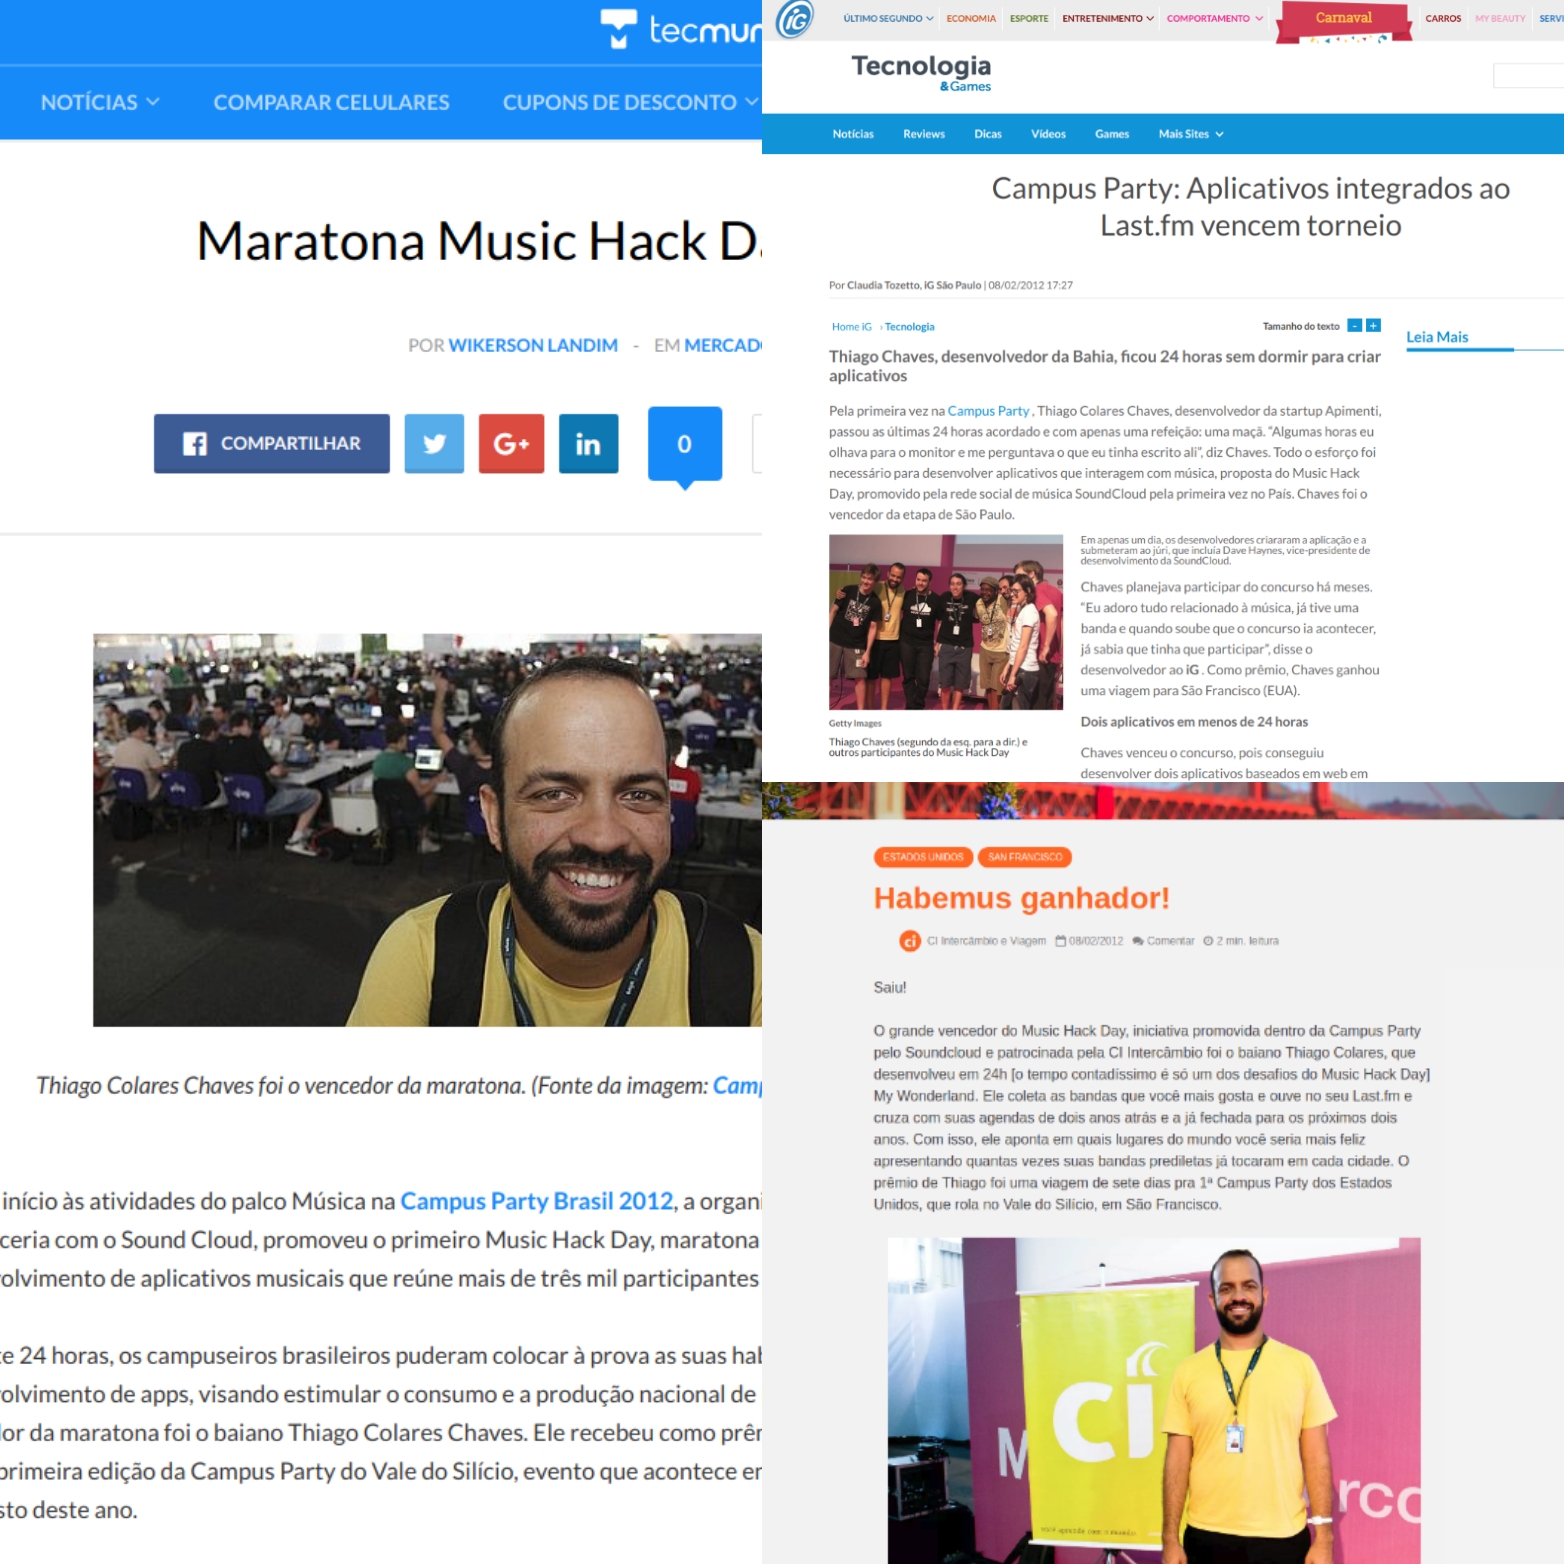
Task: Click 'Dois aplicativos em menos de 24 horas' subheading
Action: coord(1194,722)
